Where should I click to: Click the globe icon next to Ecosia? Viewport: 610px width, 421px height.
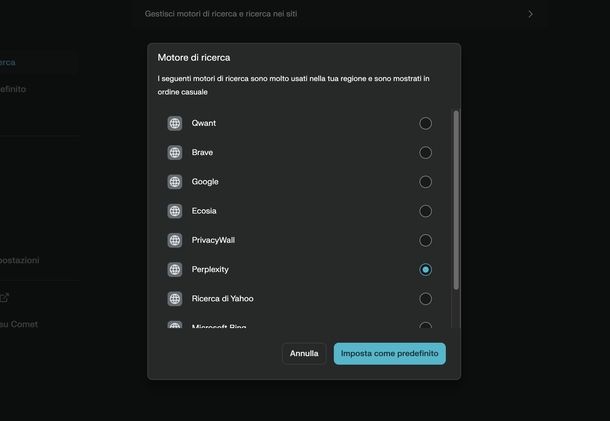[175, 211]
